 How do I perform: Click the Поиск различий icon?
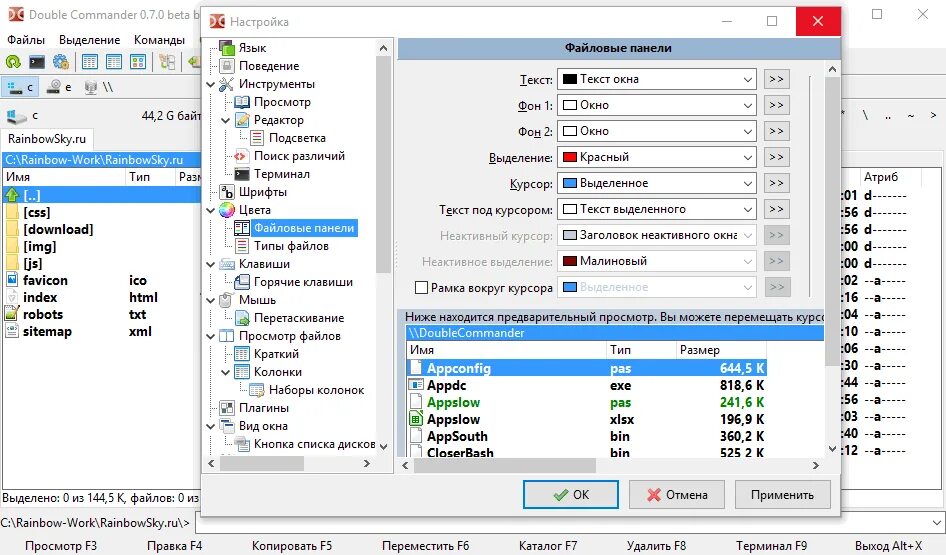[x=241, y=156]
